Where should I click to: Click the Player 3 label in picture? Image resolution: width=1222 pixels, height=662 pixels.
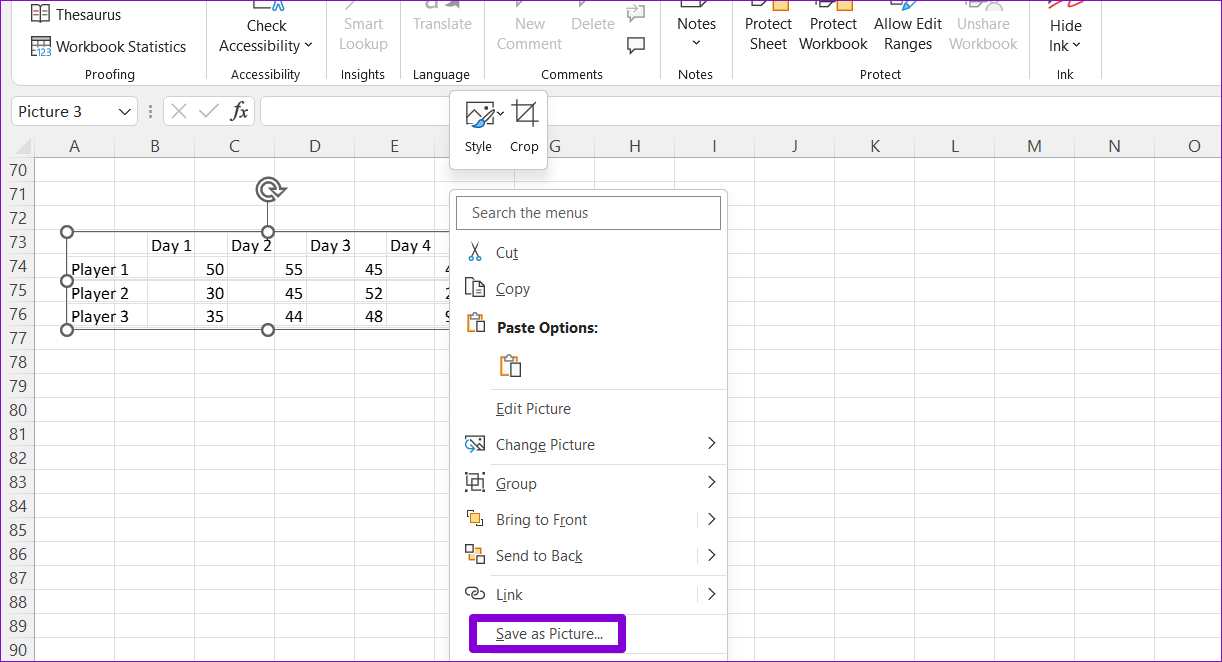(100, 317)
